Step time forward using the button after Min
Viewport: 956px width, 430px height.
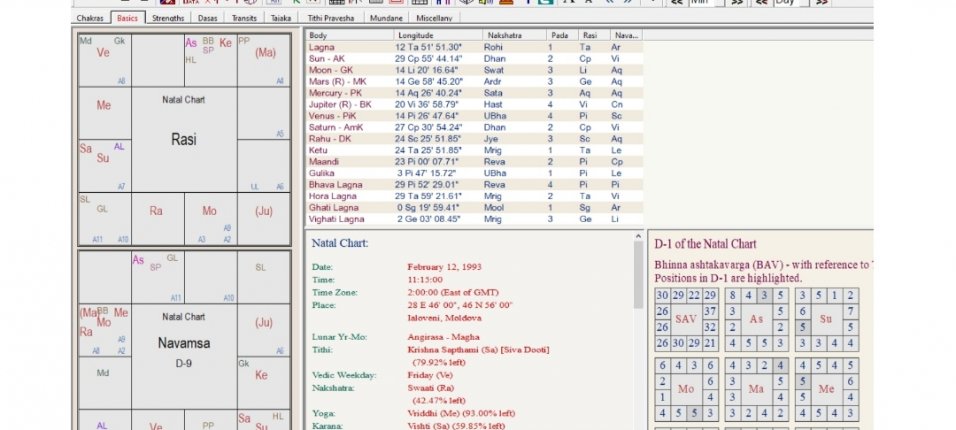pos(737,2)
